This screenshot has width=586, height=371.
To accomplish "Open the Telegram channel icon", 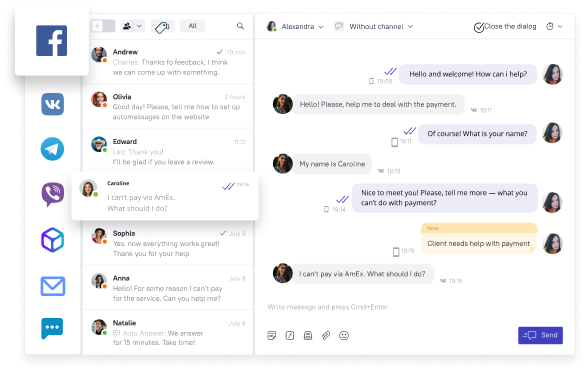I will [x=52, y=149].
